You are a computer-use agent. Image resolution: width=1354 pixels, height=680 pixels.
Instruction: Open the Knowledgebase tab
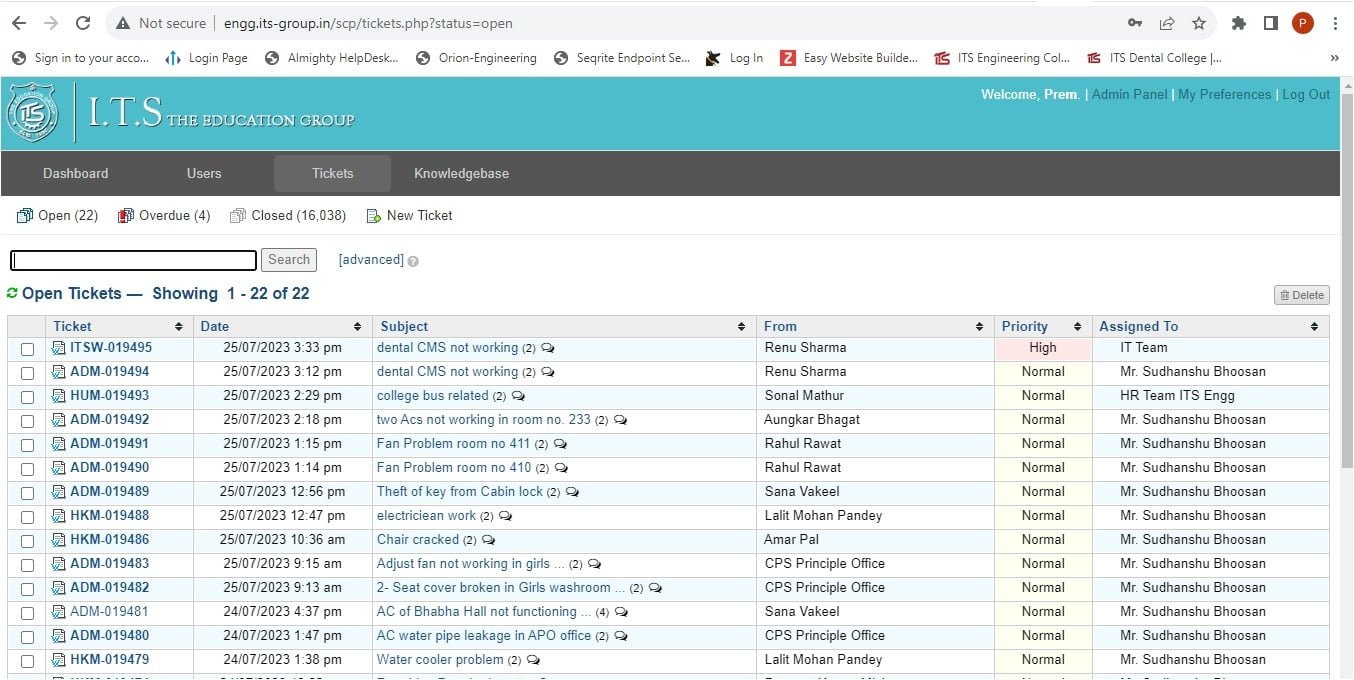click(x=461, y=173)
